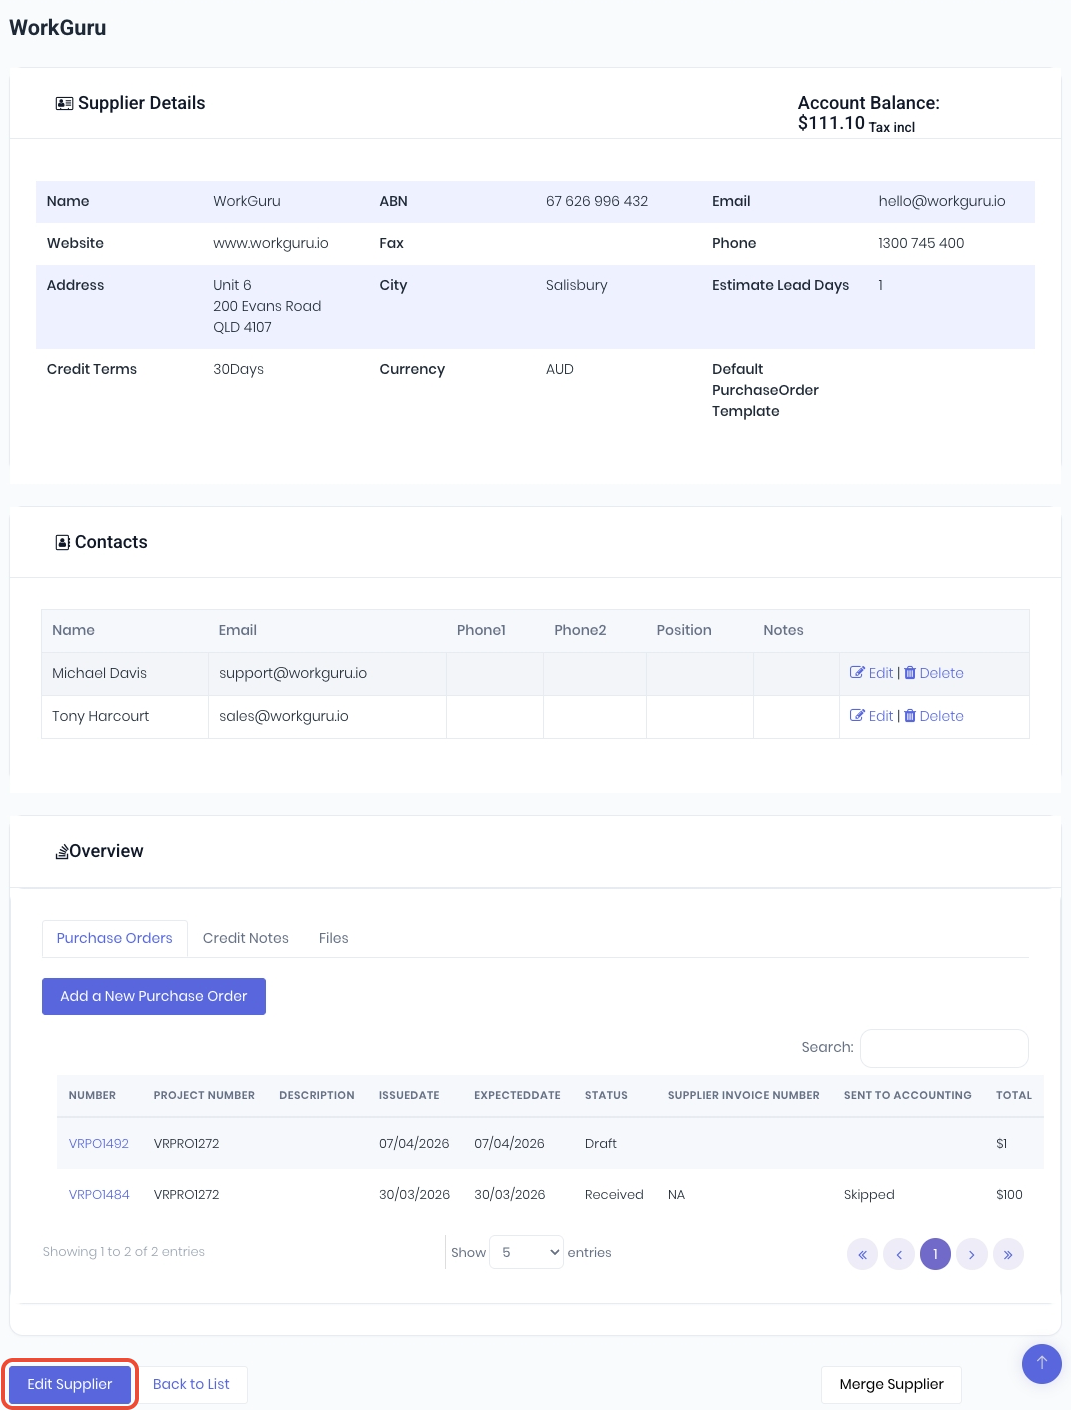The image size is (1071, 1410).
Task: Click the phone number 1300 745 400
Action: click(x=921, y=243)
